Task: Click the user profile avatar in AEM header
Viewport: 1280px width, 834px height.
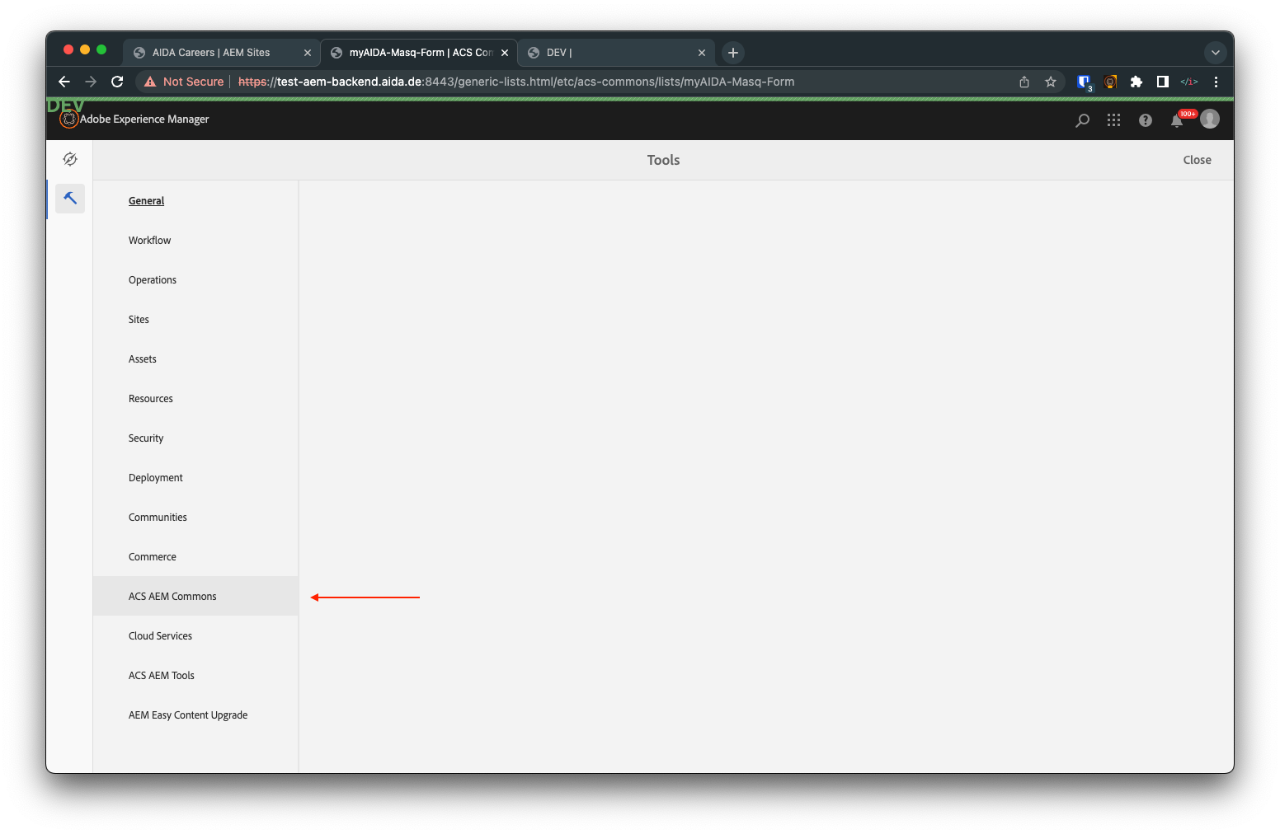Action: click(x=1210, y=119)
